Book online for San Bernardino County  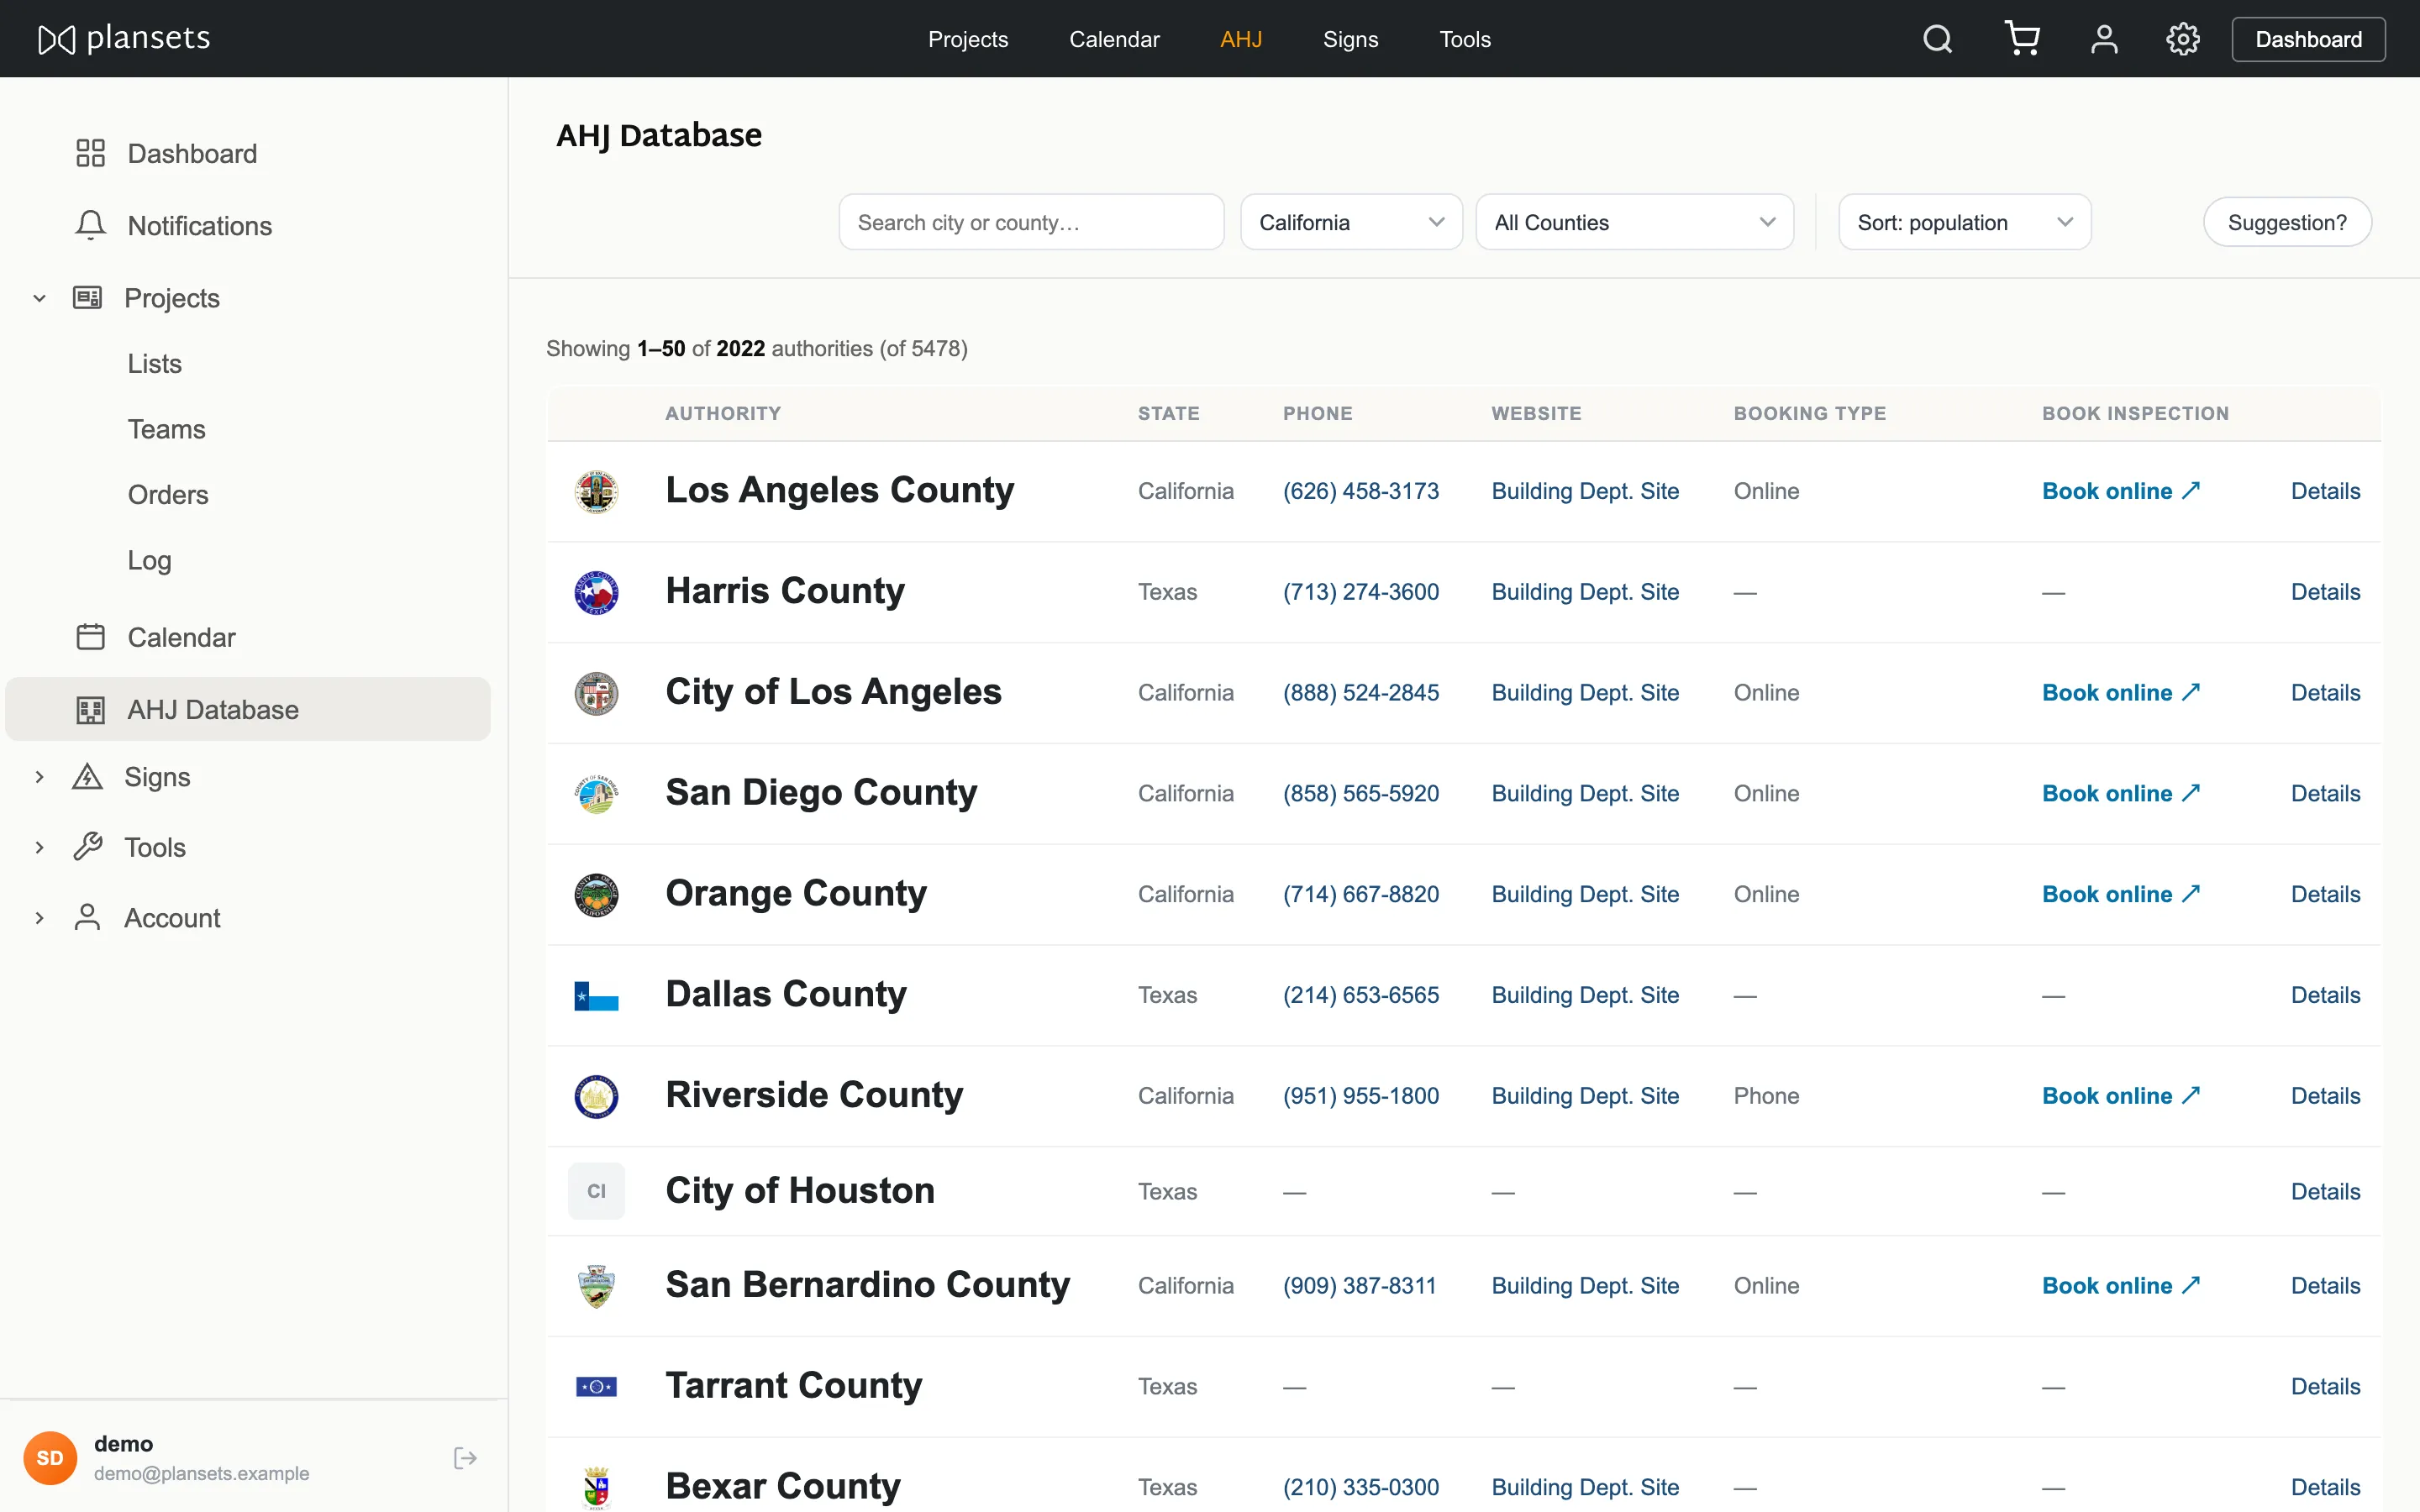2121,1286
